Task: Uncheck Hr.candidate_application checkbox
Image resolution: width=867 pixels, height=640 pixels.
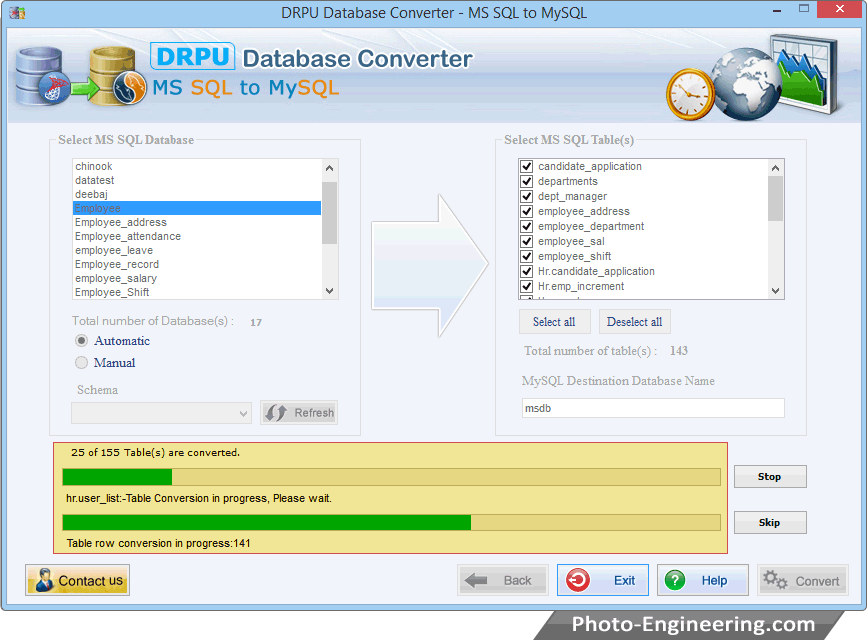Action: pos(526,271)
